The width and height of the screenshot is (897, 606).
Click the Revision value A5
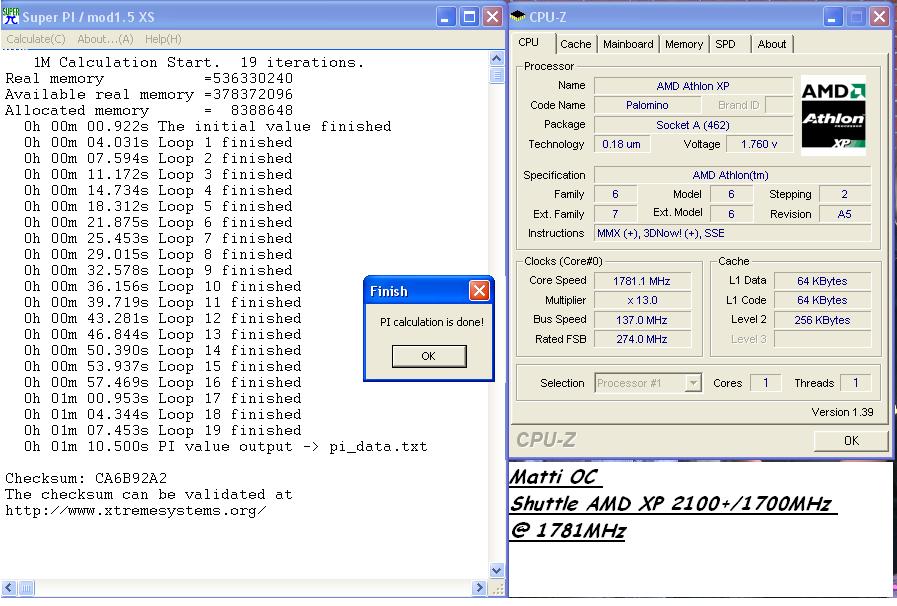click(844, 214)
